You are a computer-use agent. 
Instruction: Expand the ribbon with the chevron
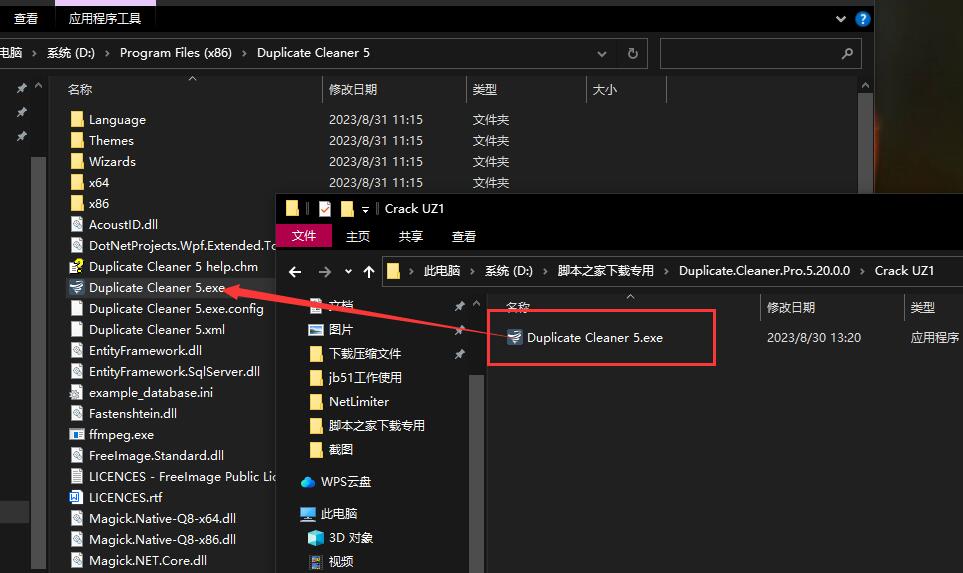pyautogui.click(x=841, y=19)
